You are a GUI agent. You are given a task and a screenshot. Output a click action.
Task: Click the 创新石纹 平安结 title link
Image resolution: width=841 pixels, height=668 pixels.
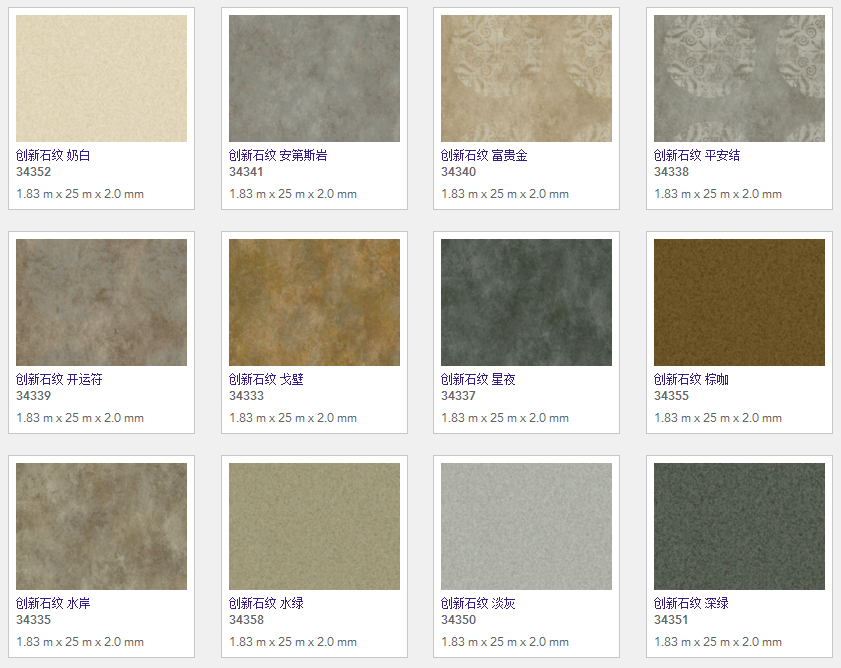pos(697,156)
